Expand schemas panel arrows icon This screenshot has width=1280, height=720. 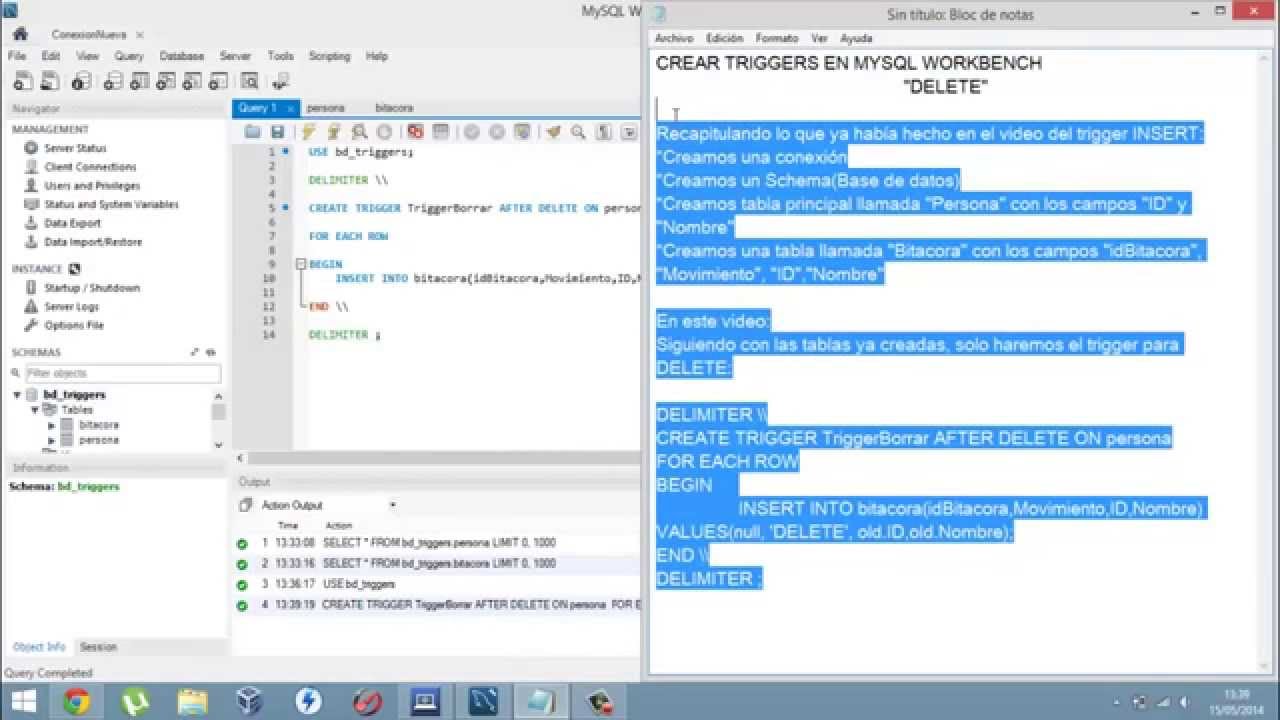pyautogui.click(x=195, y=352)
